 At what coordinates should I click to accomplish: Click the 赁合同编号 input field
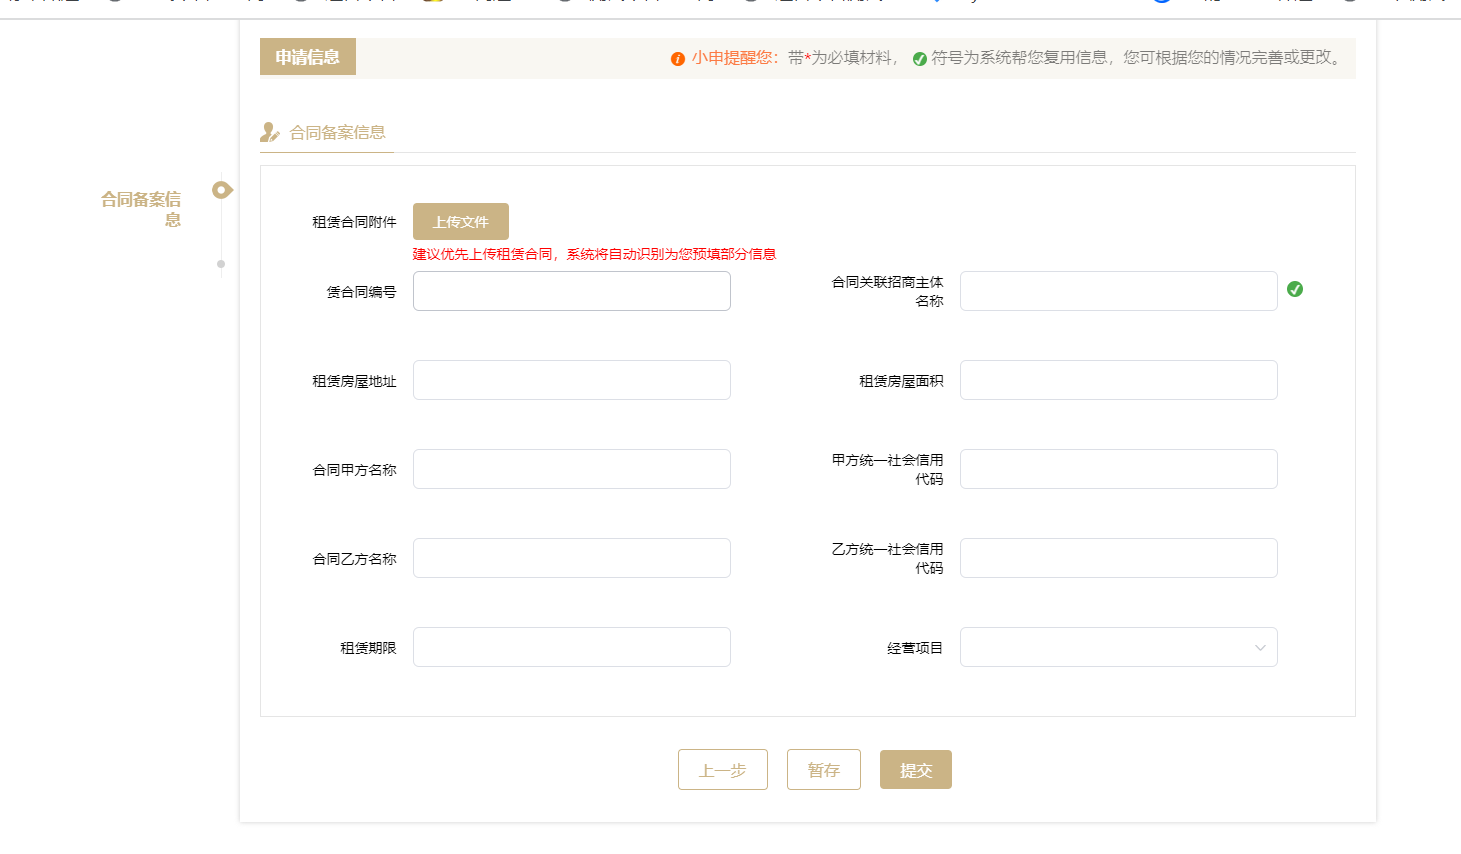571,290
